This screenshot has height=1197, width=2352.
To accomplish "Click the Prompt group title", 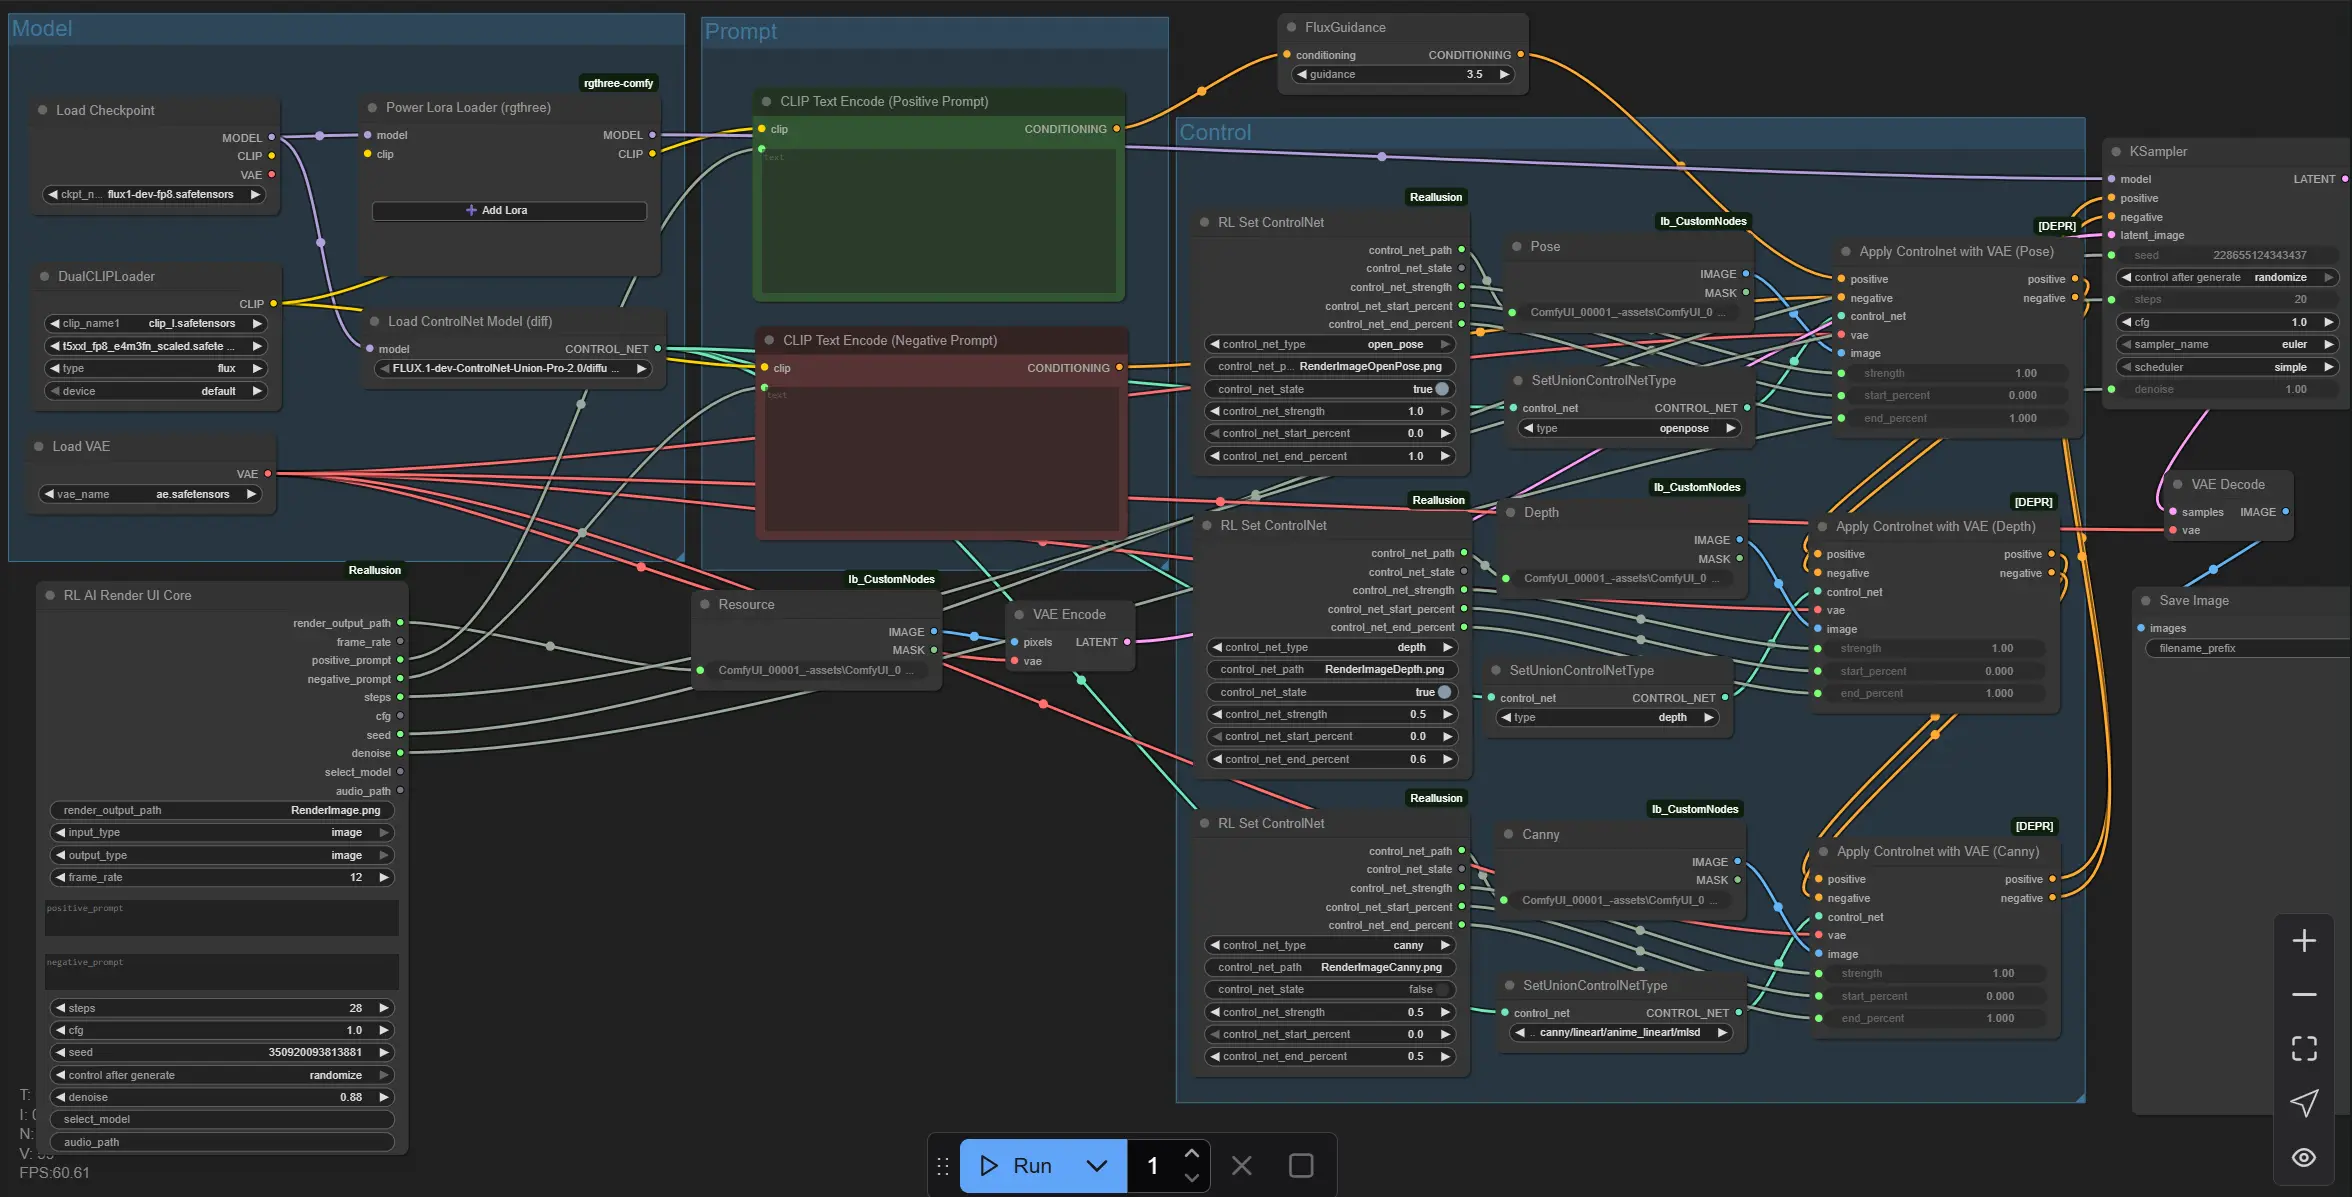I will click(x=741, y=31).
